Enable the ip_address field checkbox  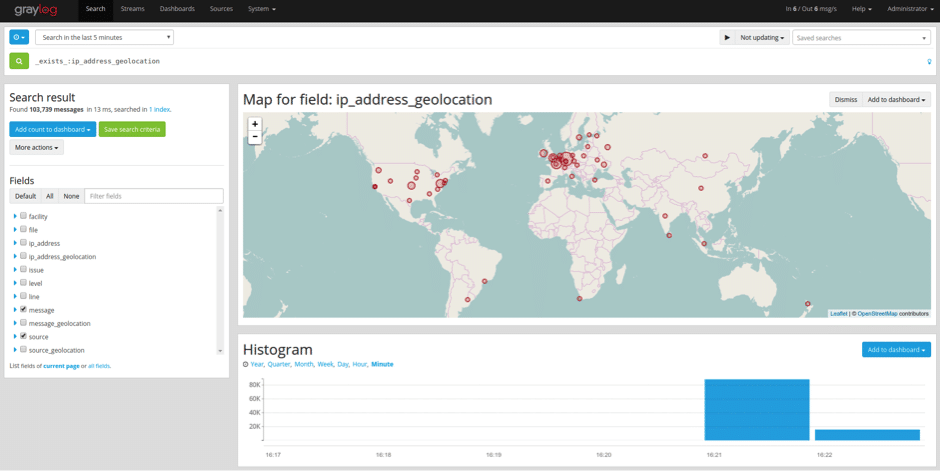[x=23, y=243]
